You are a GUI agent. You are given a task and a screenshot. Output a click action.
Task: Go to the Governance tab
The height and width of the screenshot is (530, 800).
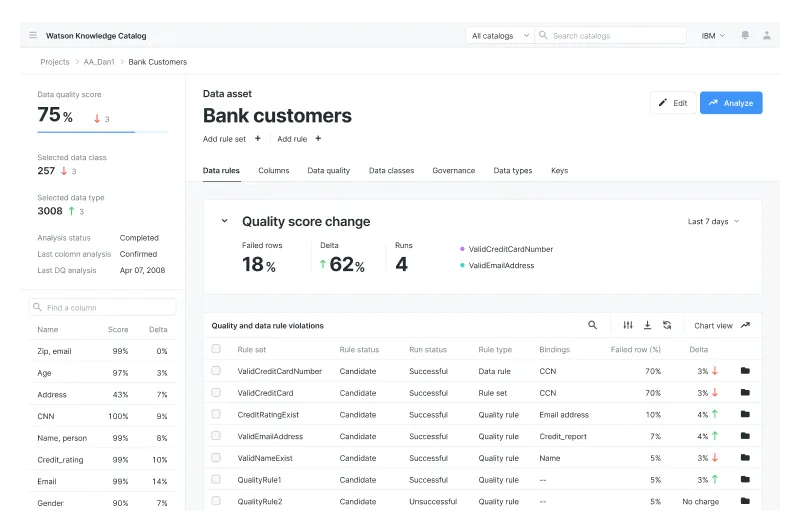(454, 170)
